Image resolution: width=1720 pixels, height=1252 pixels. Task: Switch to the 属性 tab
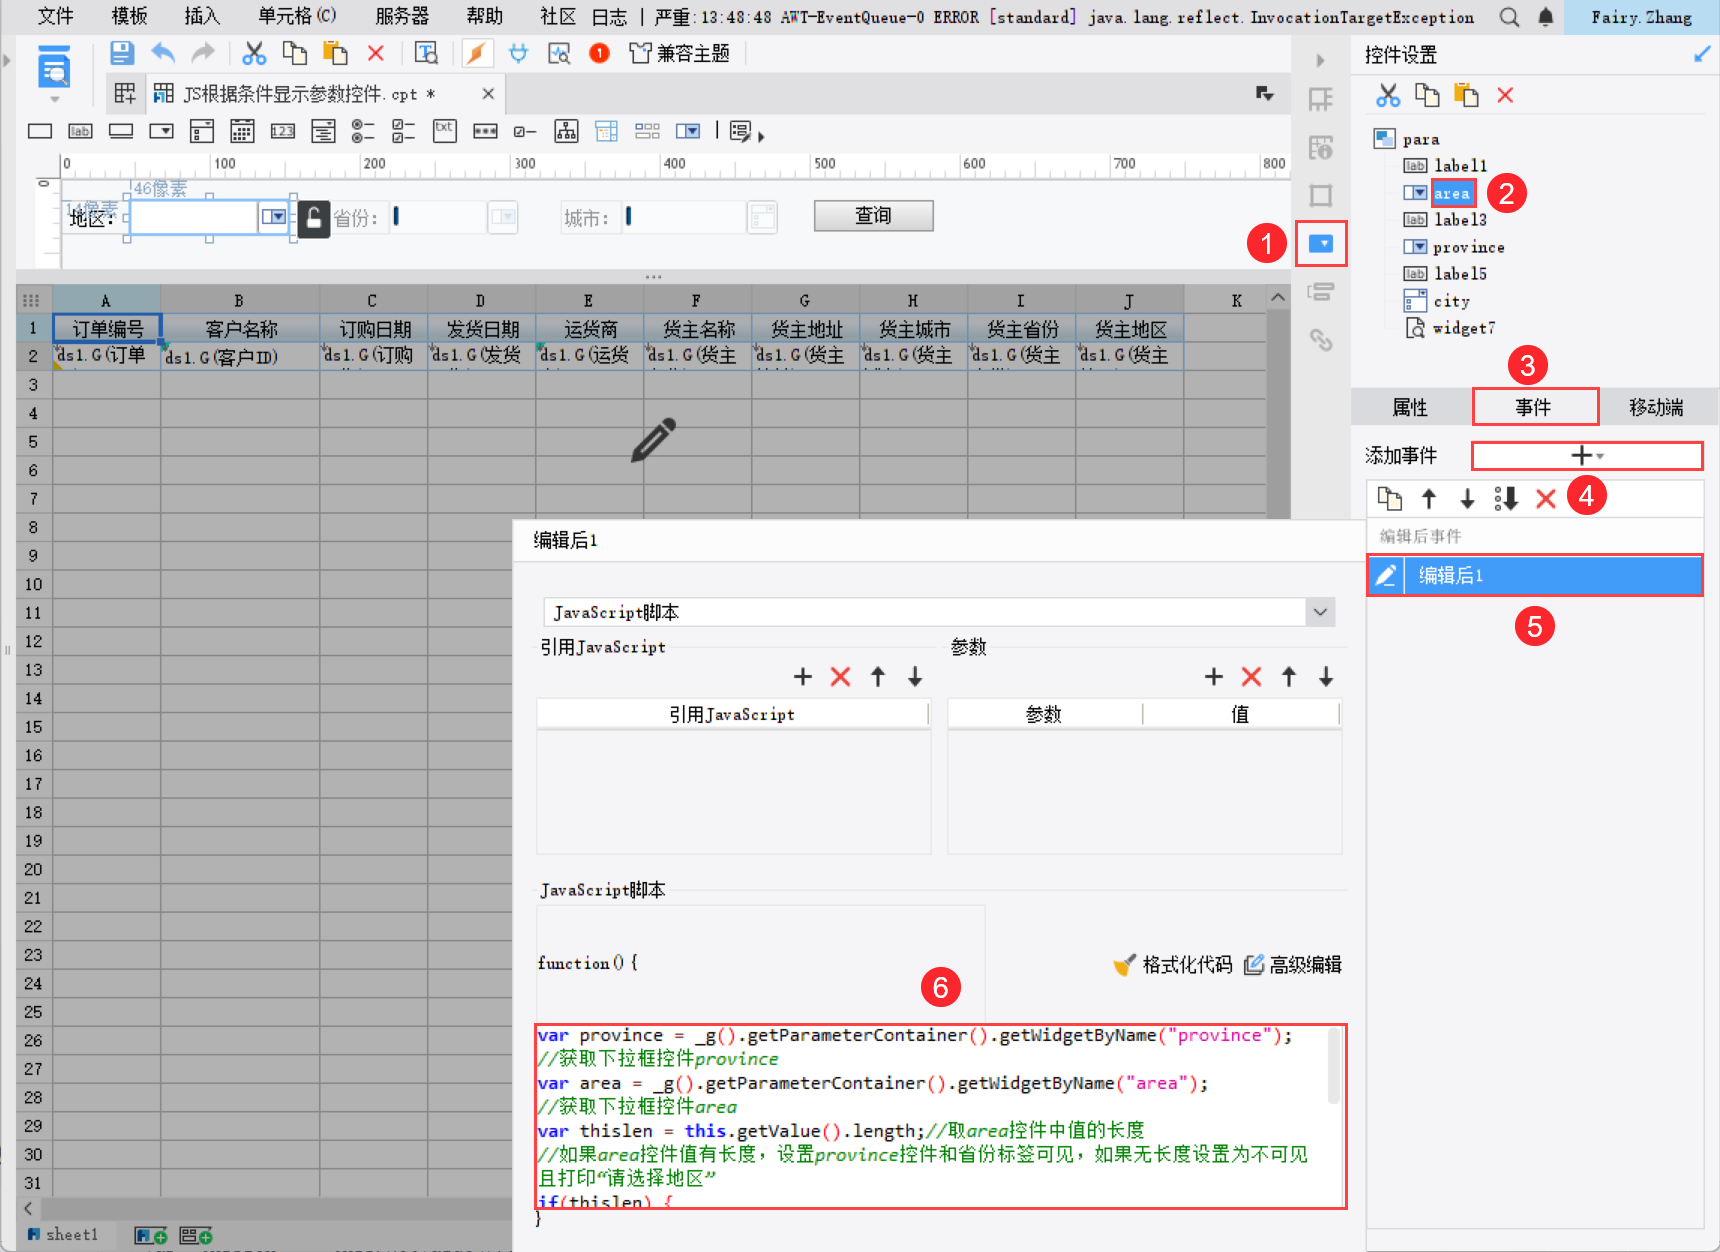coord(1410,407)
